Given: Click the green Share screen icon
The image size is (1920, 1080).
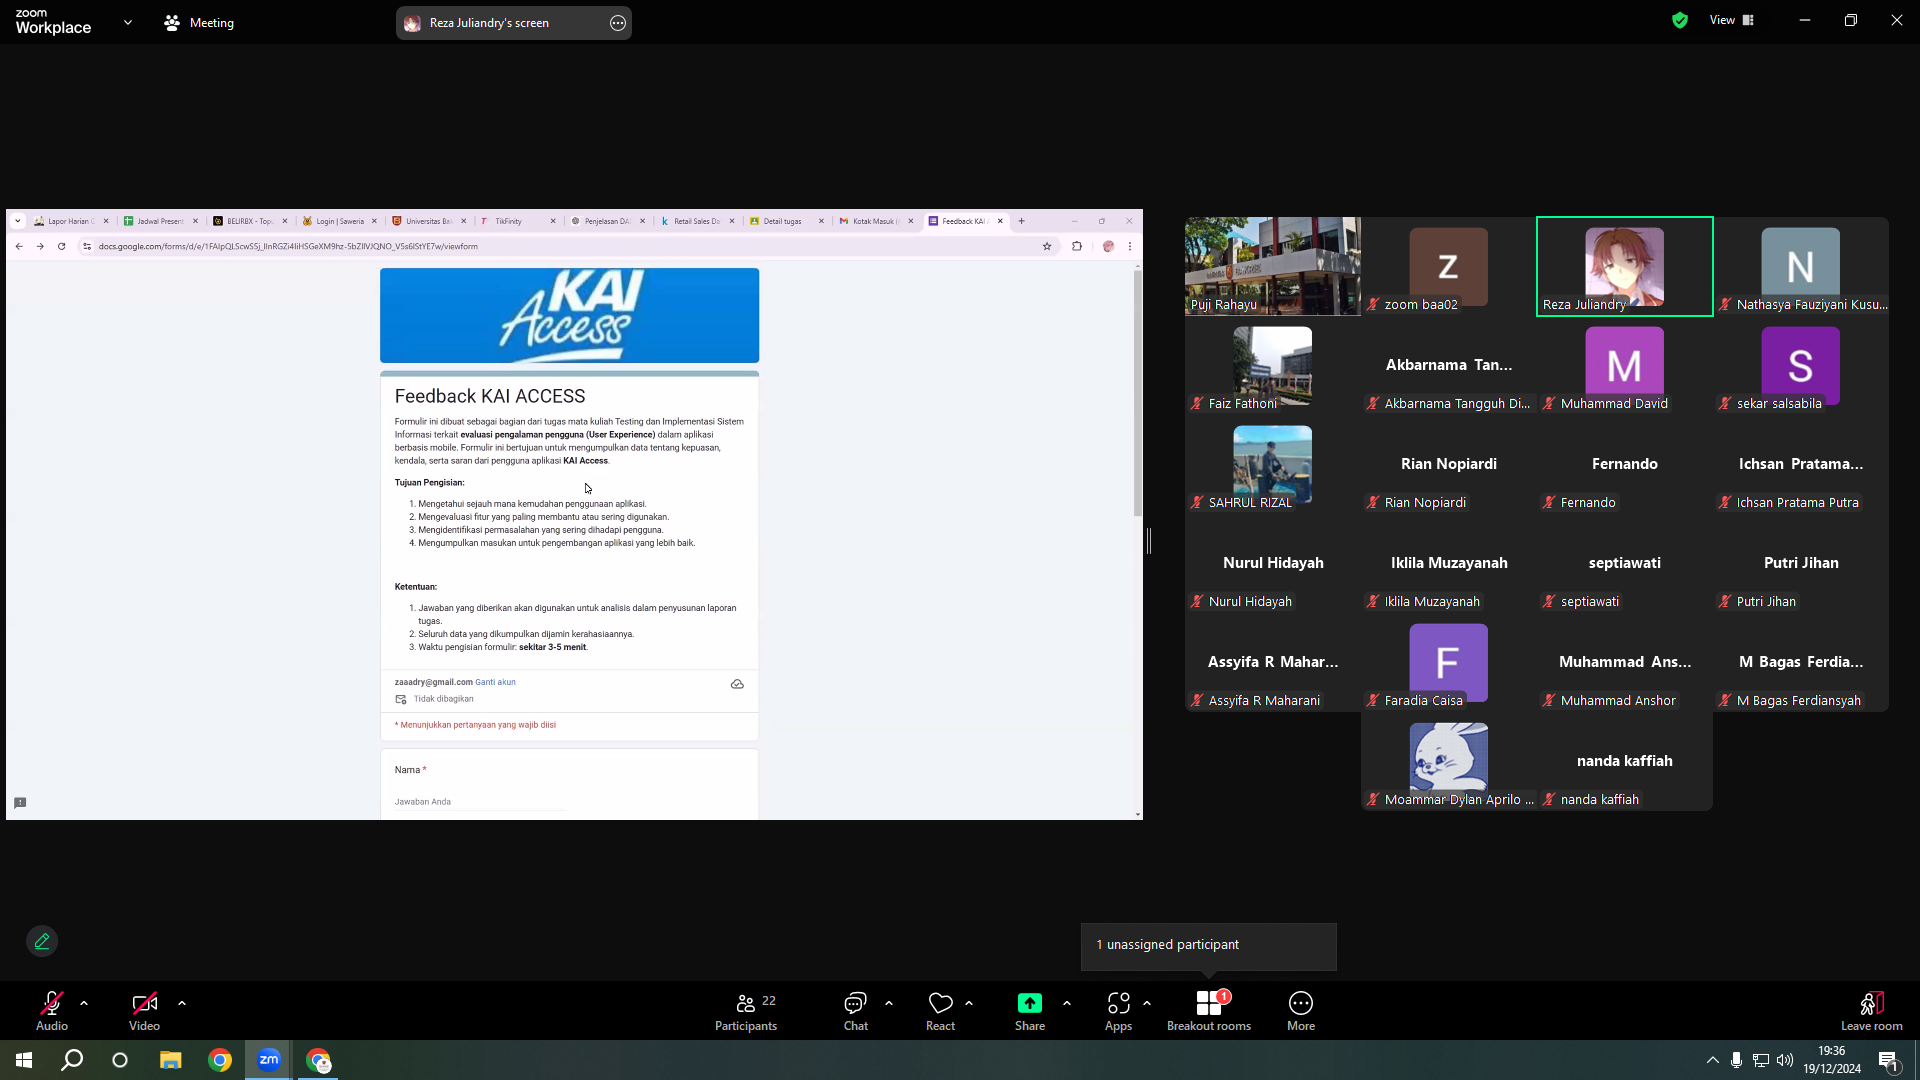Looking at the screenshot, I should coord(1029,1003).
